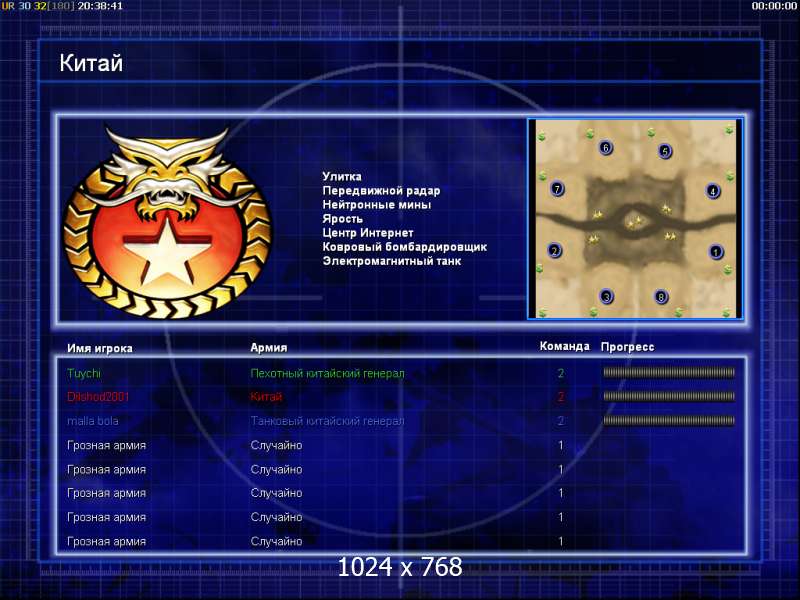Image resolution: width=800 pixels, height=600 pixels.
Task: Click team number in Tuychi row
Action: coord(561,373)
